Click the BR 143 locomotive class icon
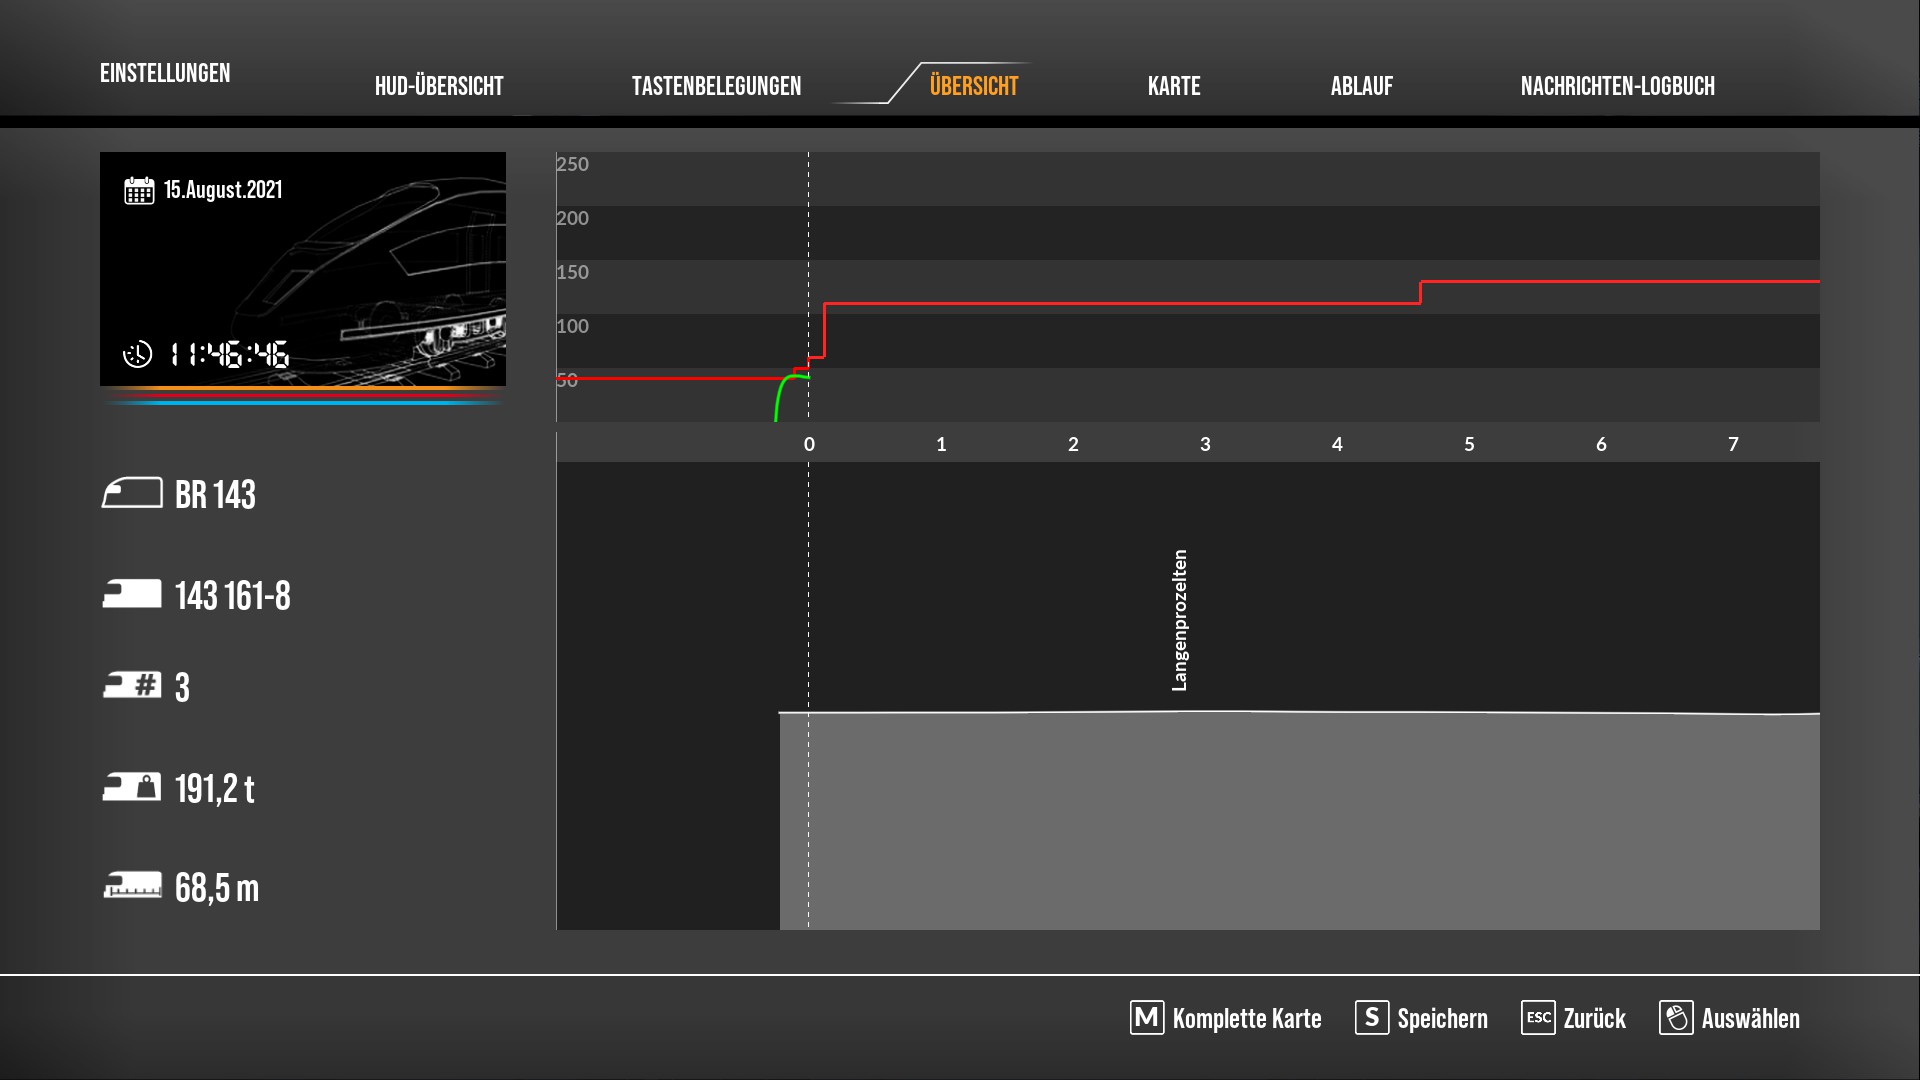The height and width of the screenshot is (1080, 1920). [132, 493]
